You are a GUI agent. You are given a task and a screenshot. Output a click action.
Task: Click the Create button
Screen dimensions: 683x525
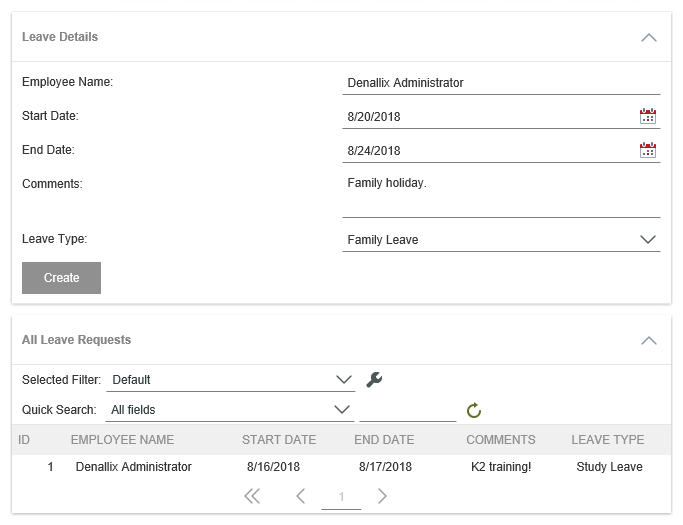[x=61, y=278]
